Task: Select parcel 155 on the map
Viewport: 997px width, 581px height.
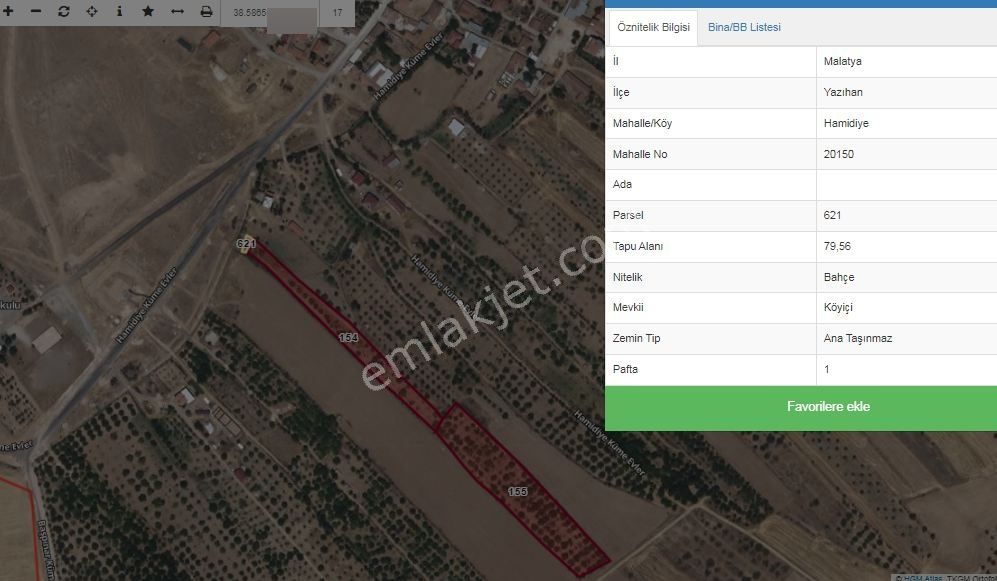Action: (x=517, y=491)
